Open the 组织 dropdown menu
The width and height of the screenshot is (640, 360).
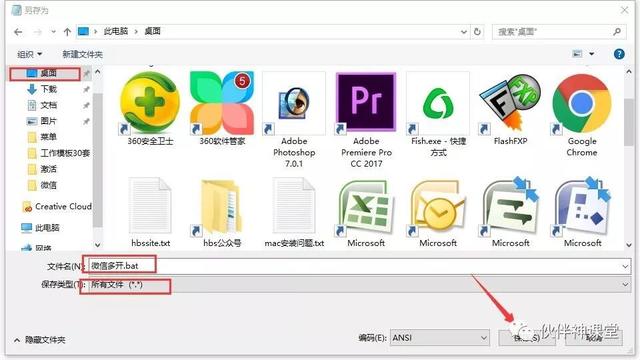29,54
